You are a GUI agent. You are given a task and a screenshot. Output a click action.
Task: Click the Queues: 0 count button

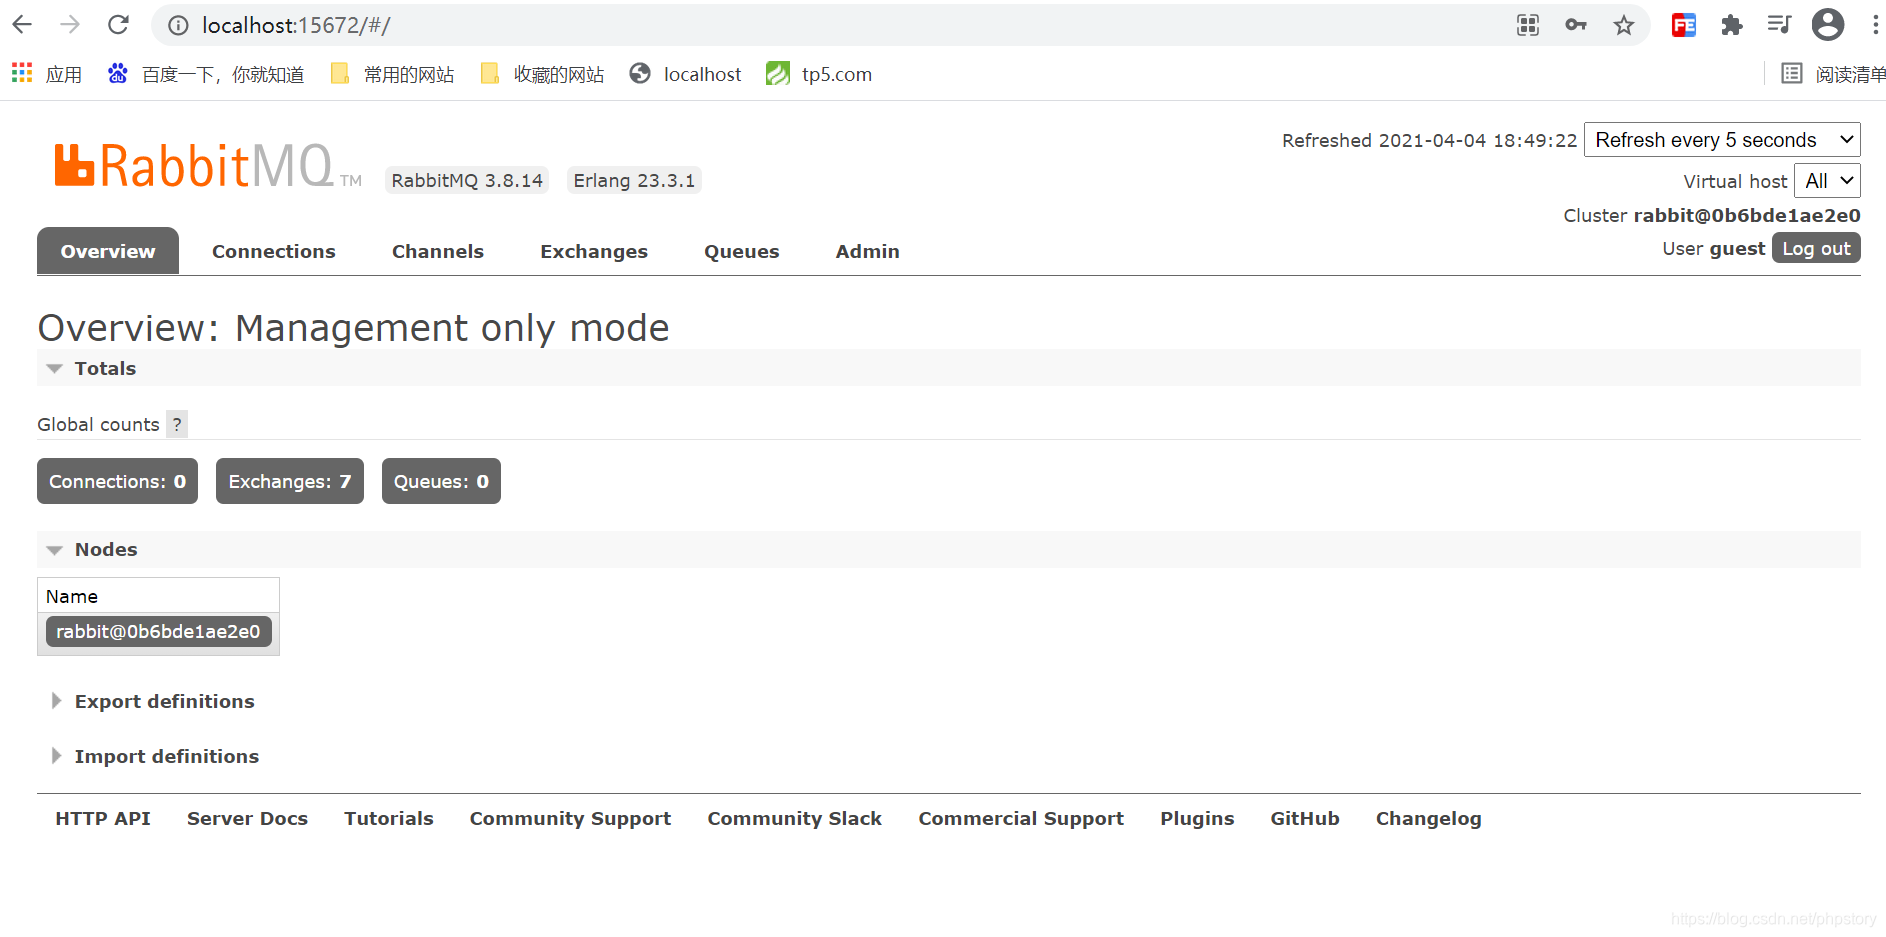click(441, 481)
